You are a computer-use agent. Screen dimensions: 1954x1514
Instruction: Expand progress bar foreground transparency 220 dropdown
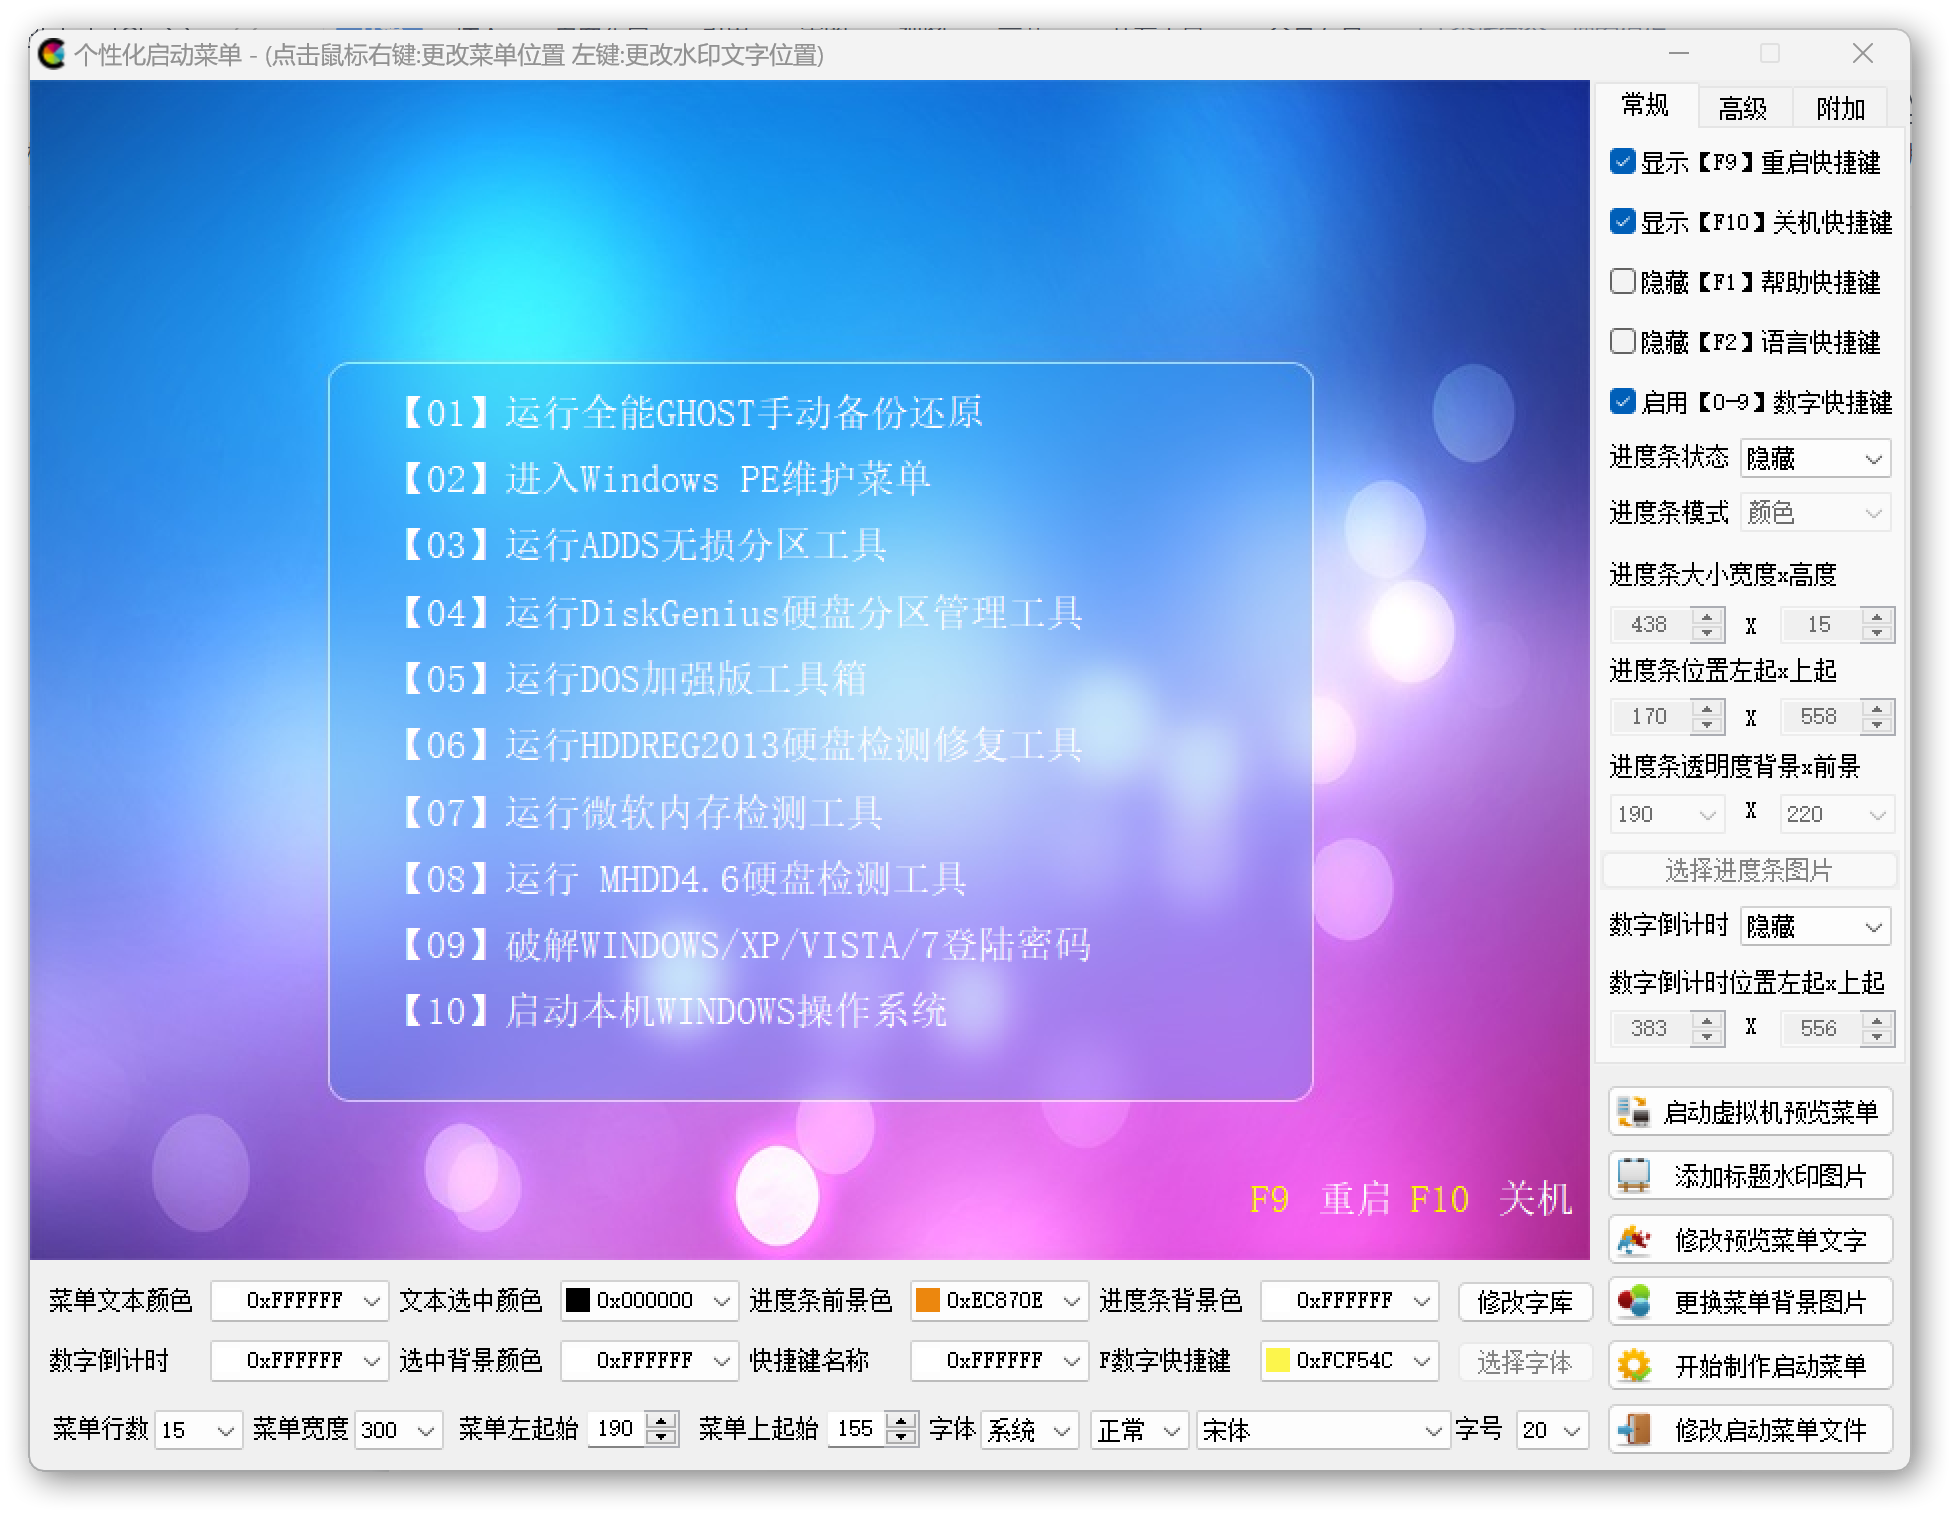point(1837,814)
